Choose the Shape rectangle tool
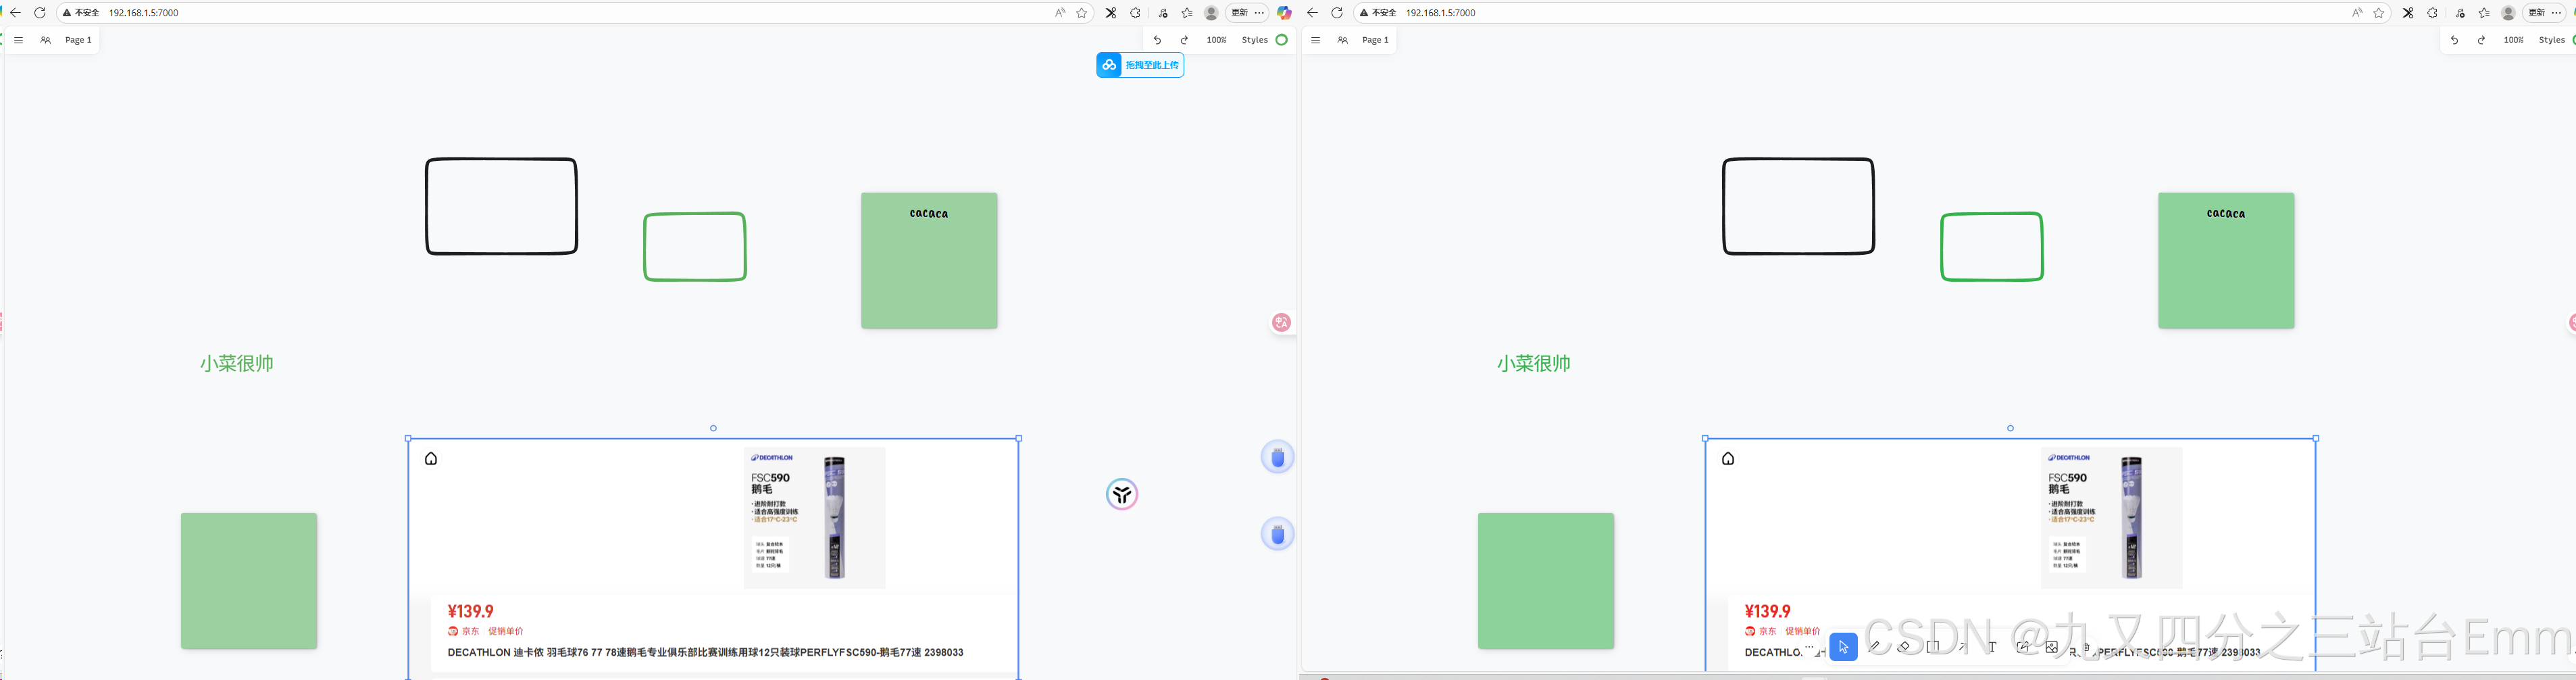Screen dimensions: 2576x680 pos(1934,647)
